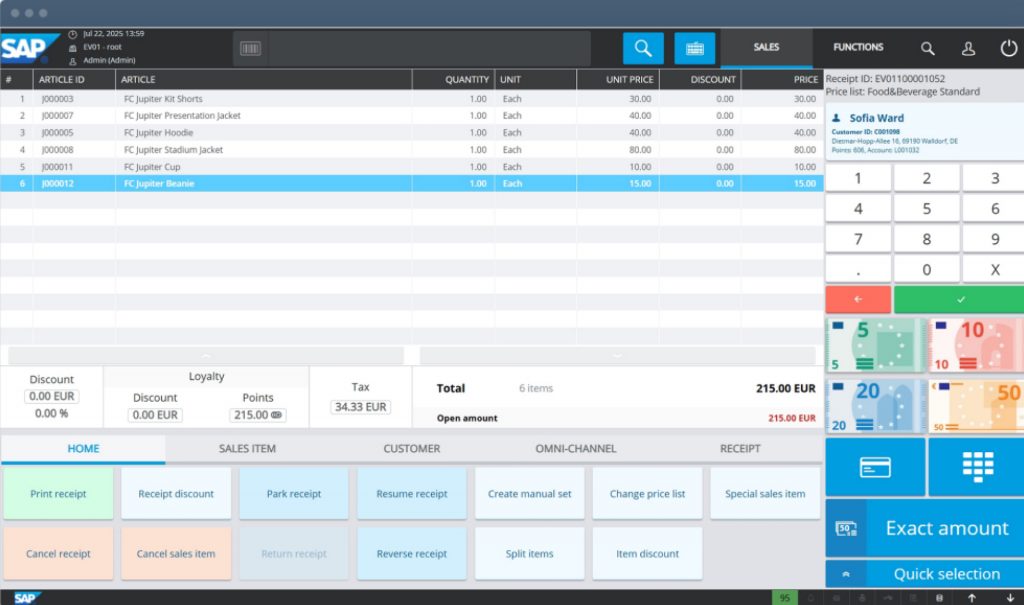
Task: Open the user profile icon
Action: pos(968,48)
